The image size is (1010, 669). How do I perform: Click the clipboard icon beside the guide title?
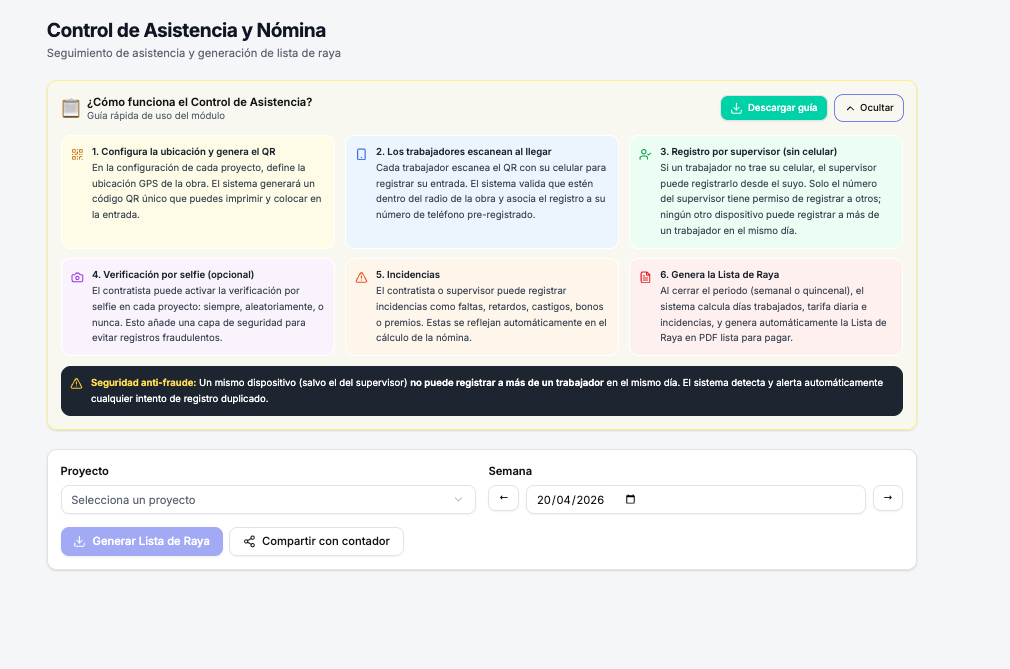pyautogui.click(x=71, y=108)
